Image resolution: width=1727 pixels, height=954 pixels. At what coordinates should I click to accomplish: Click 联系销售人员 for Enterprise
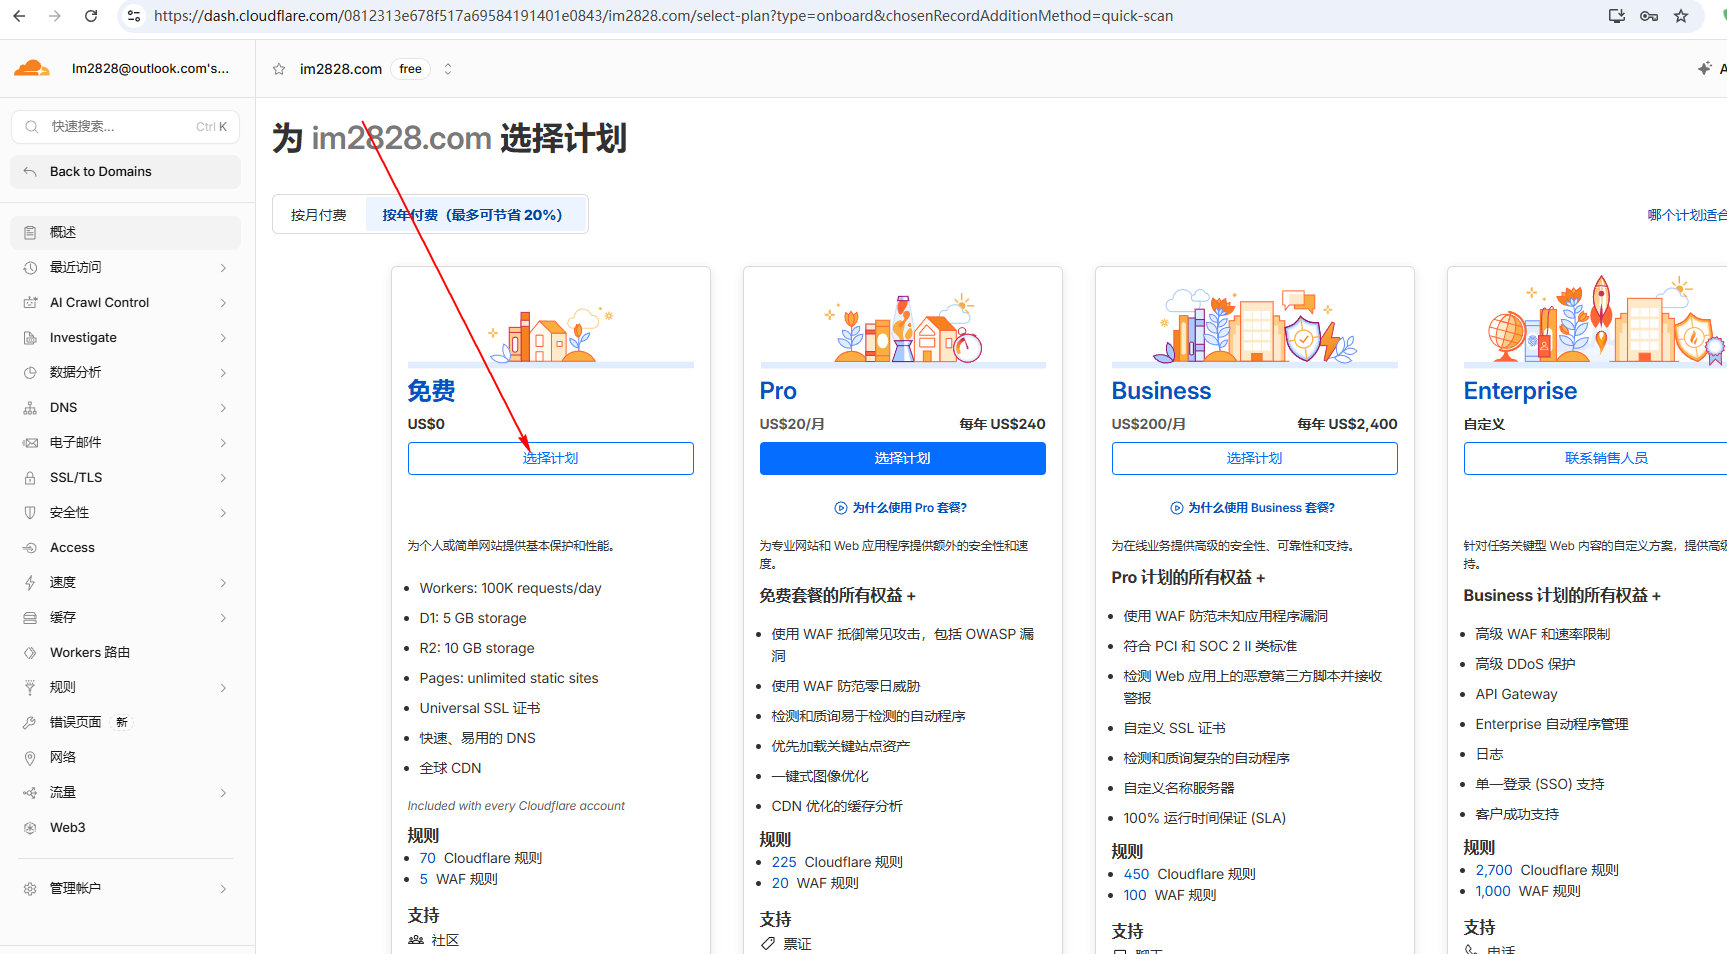(1606, 458)
